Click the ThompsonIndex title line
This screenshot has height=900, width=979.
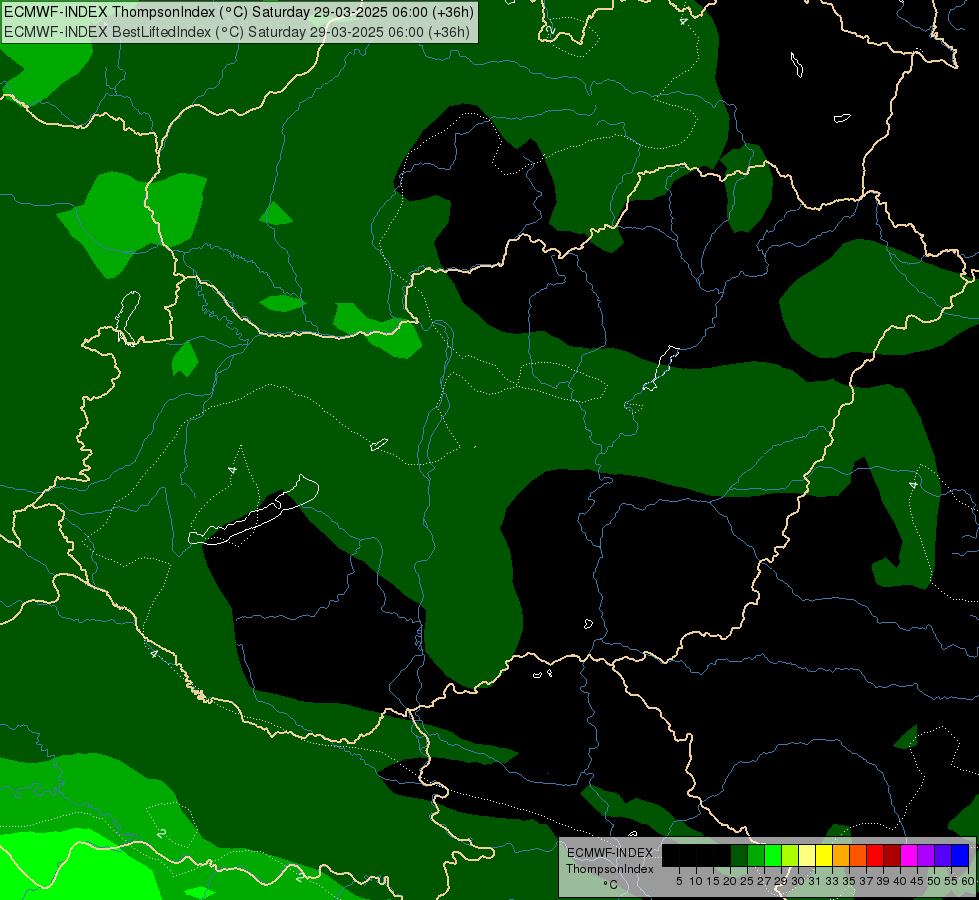(x=239, y=12)
